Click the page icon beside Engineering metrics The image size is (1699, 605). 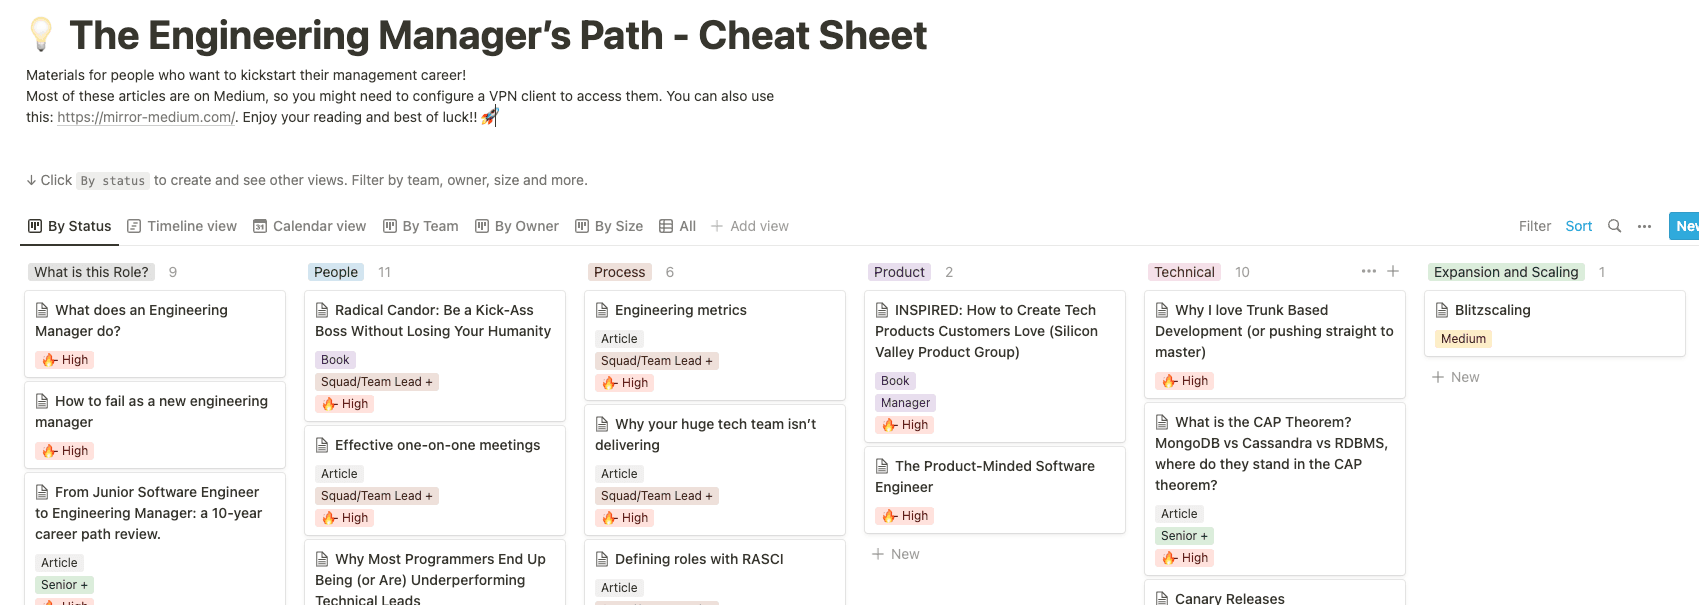click(x=600, y=310)
